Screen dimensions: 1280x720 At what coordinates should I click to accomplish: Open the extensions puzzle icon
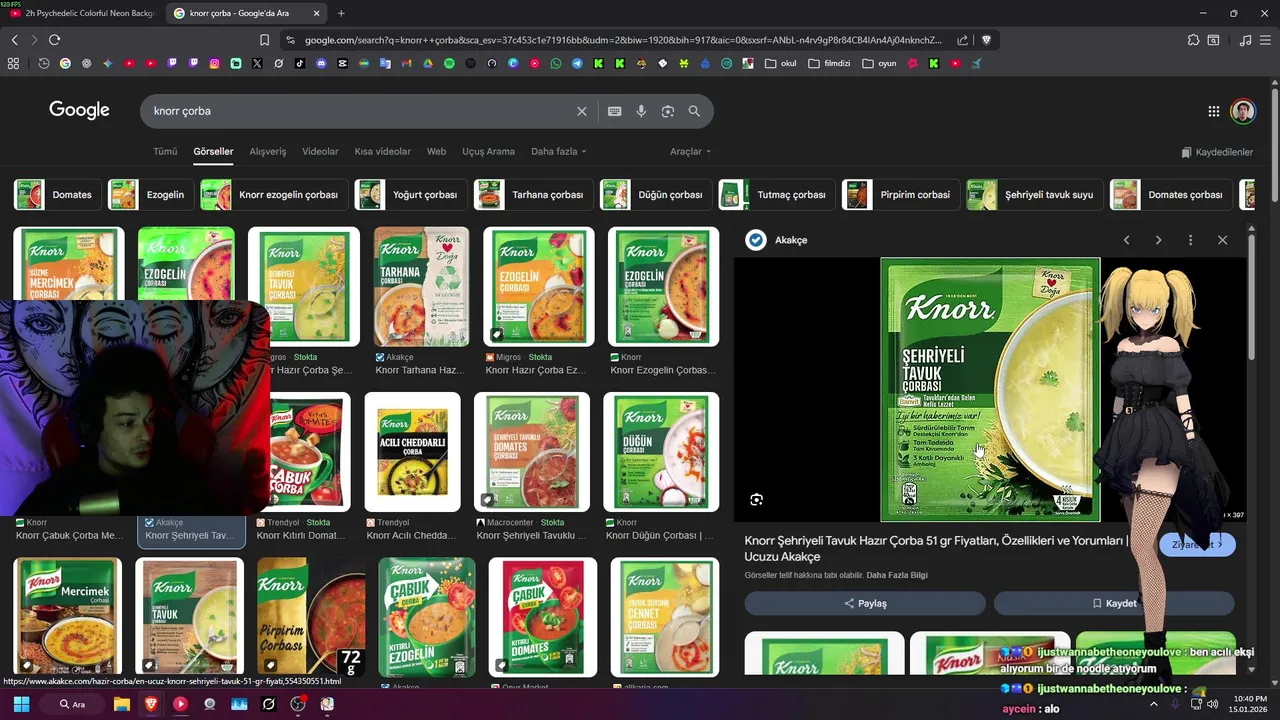click(x=1193, y=40)
